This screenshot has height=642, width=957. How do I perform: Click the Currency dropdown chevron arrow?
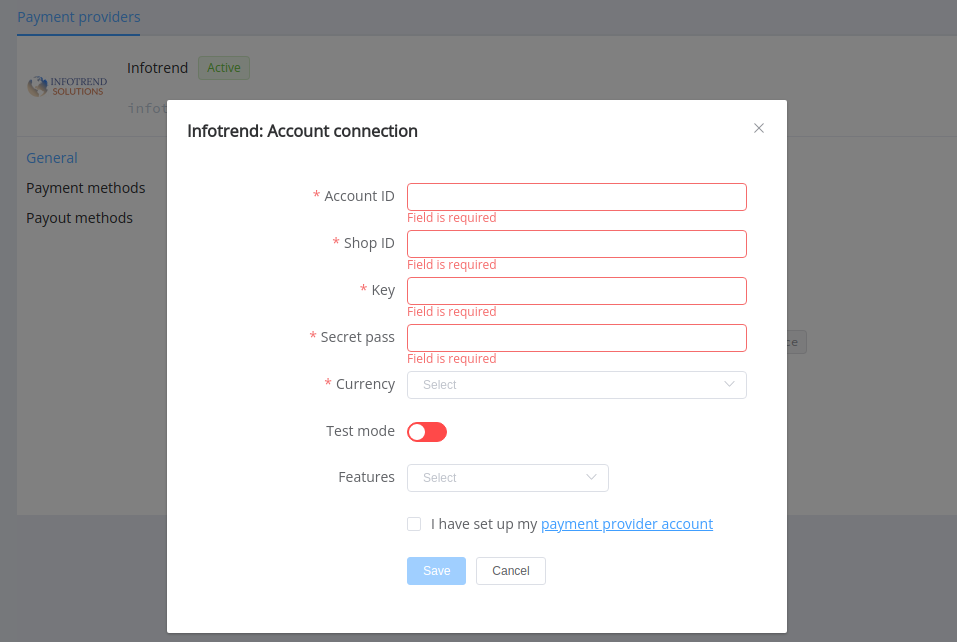(729, 384)
